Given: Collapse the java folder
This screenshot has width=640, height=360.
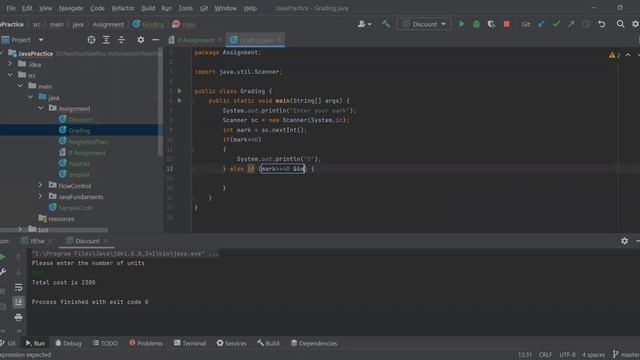Looking at the screenshot, I should point(31,97).
